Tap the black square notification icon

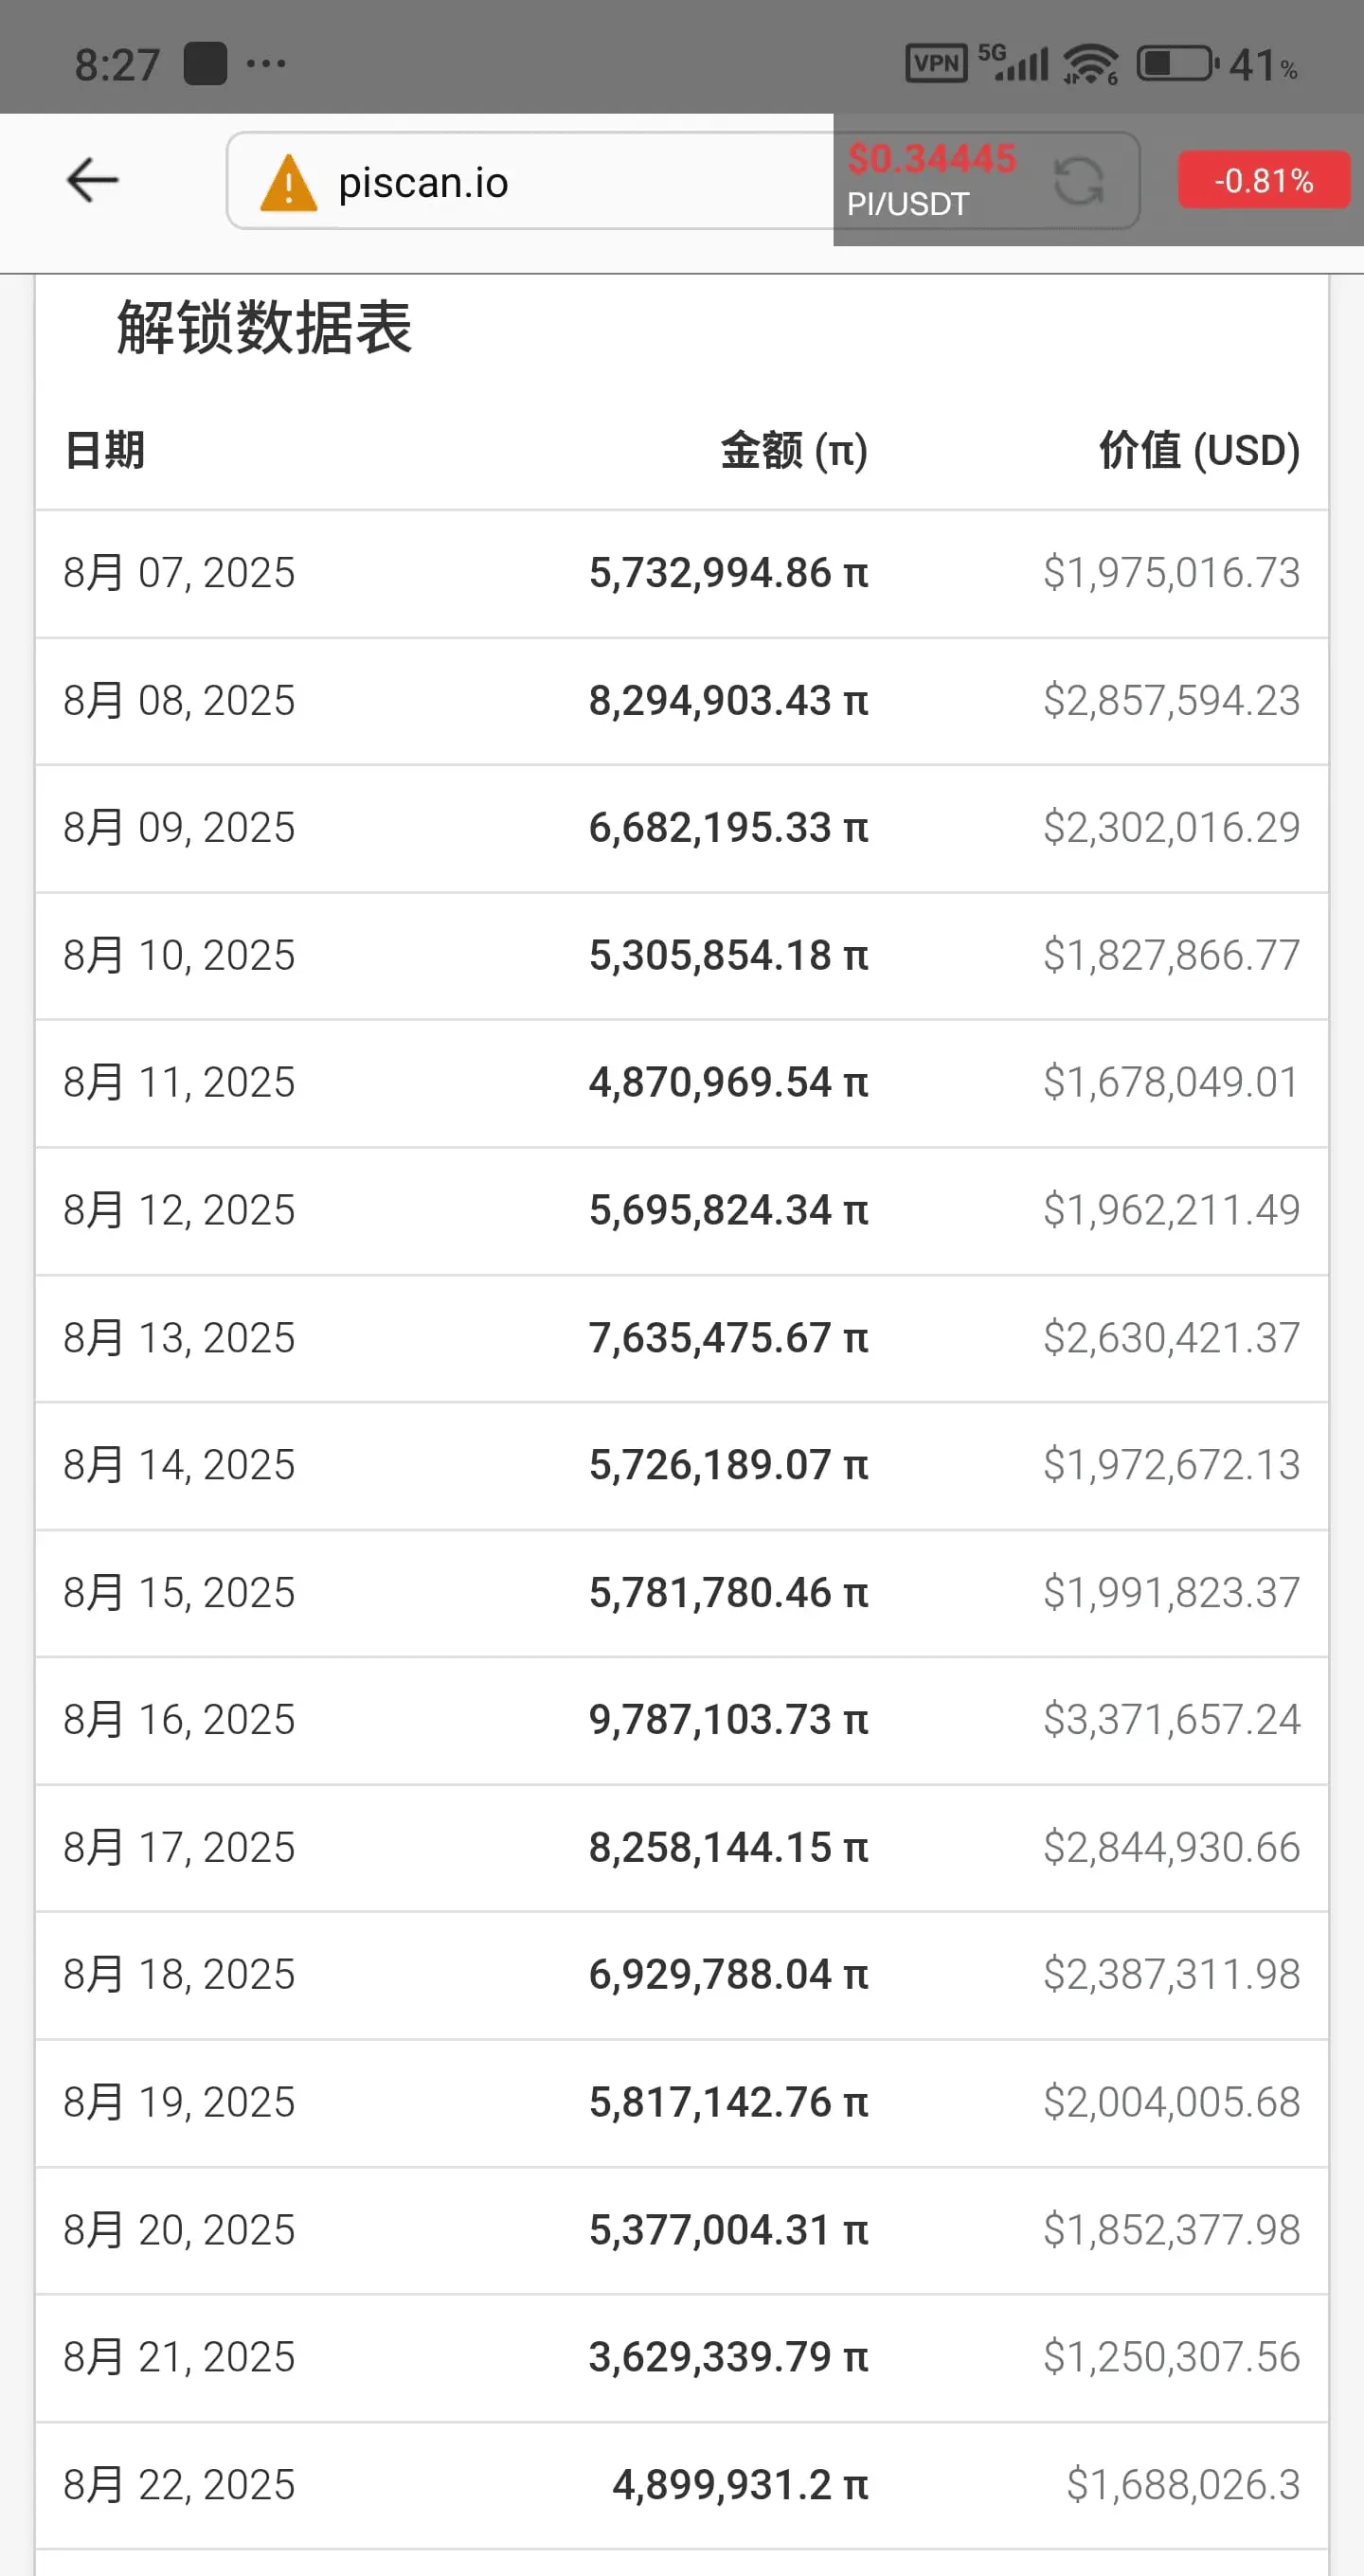coord(205,64)
